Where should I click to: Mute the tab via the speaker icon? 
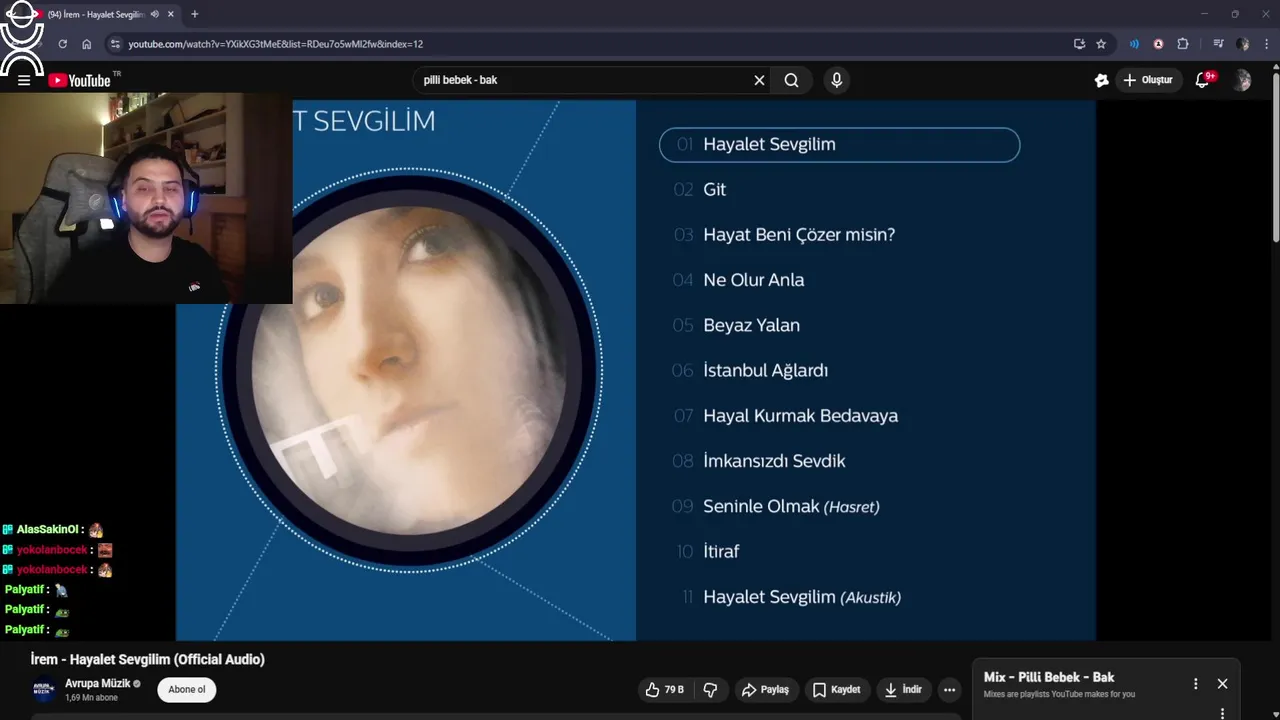click(154, 14)
